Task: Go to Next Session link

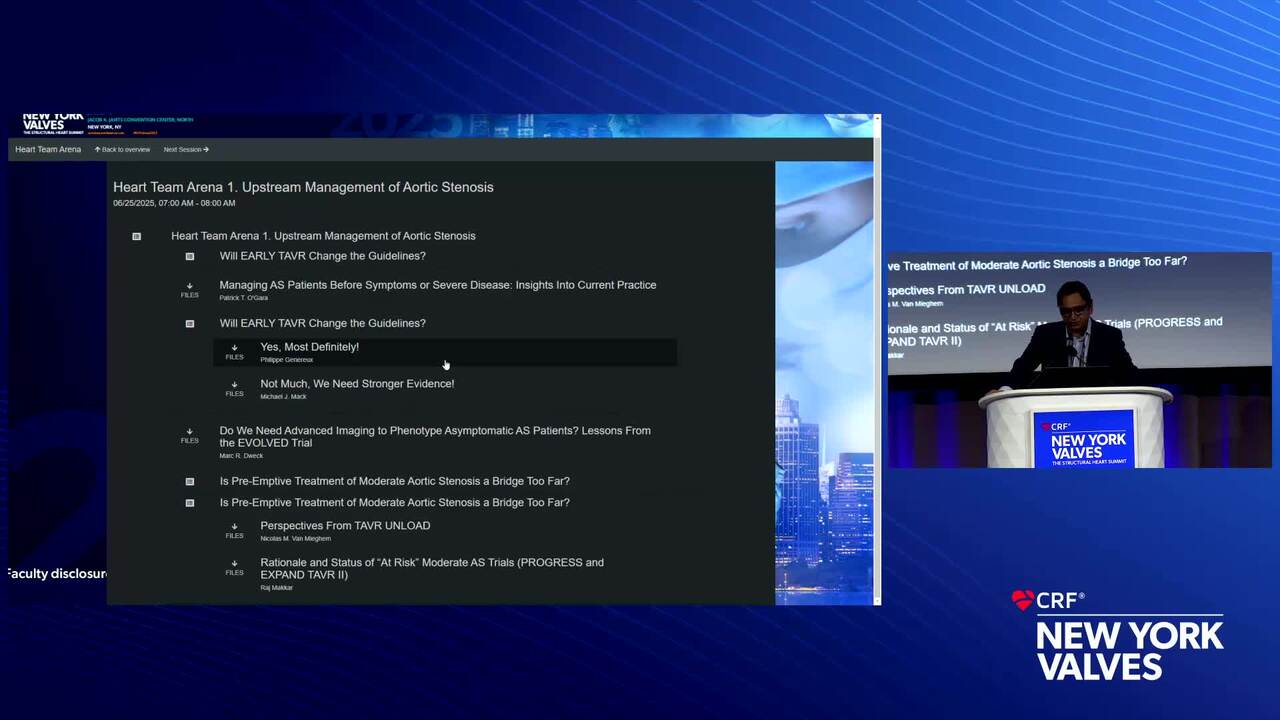Action: tap(186, 149)
